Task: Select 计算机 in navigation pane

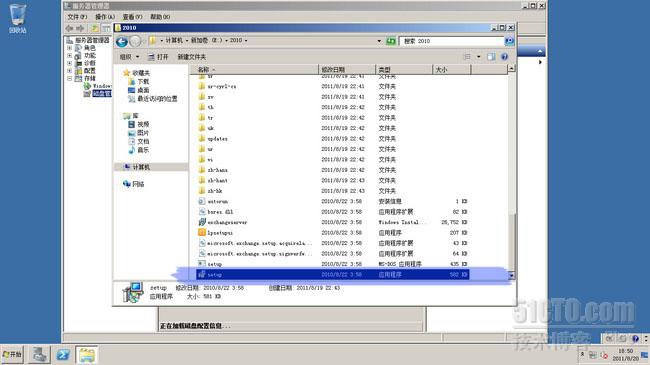Action: point(141,167)
